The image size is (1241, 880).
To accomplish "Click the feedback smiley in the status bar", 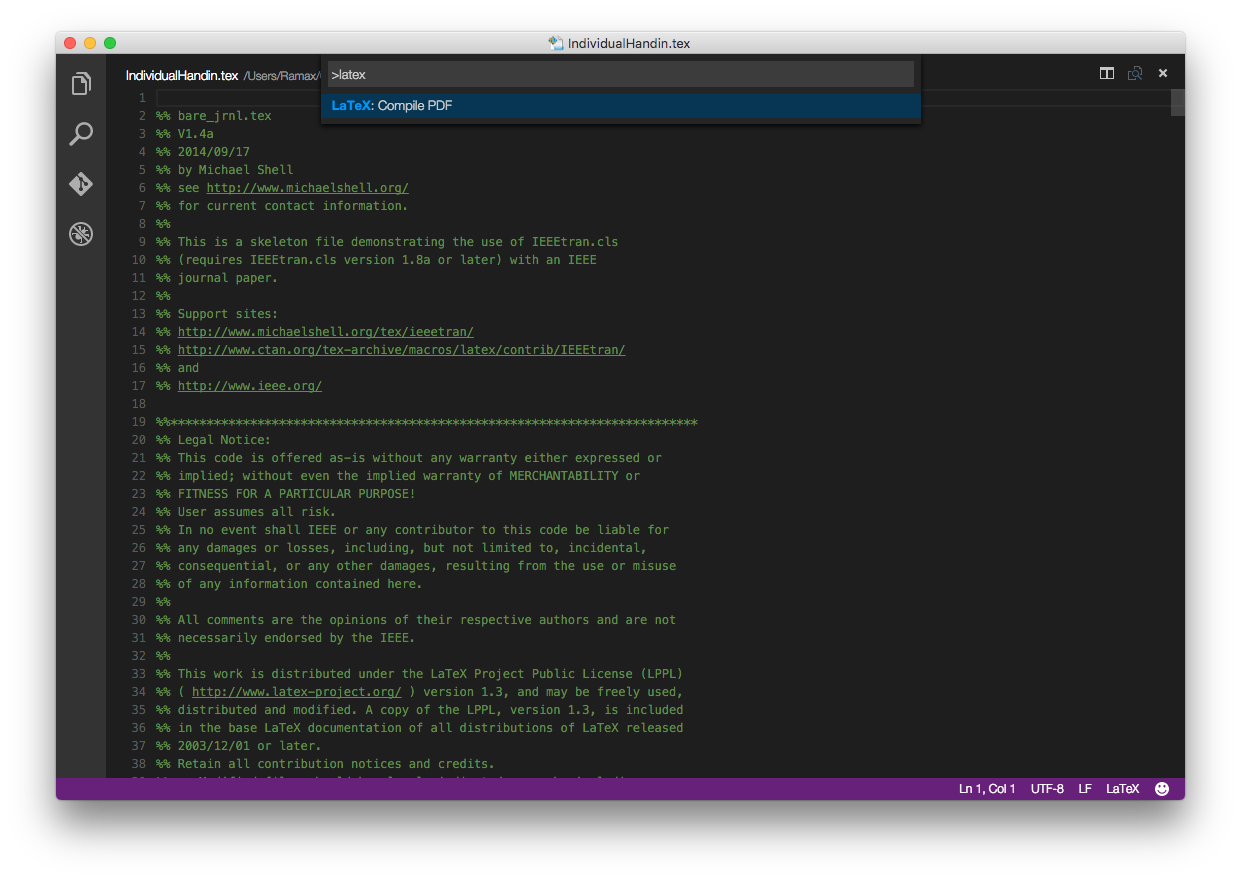I will tap(1161, 788).
